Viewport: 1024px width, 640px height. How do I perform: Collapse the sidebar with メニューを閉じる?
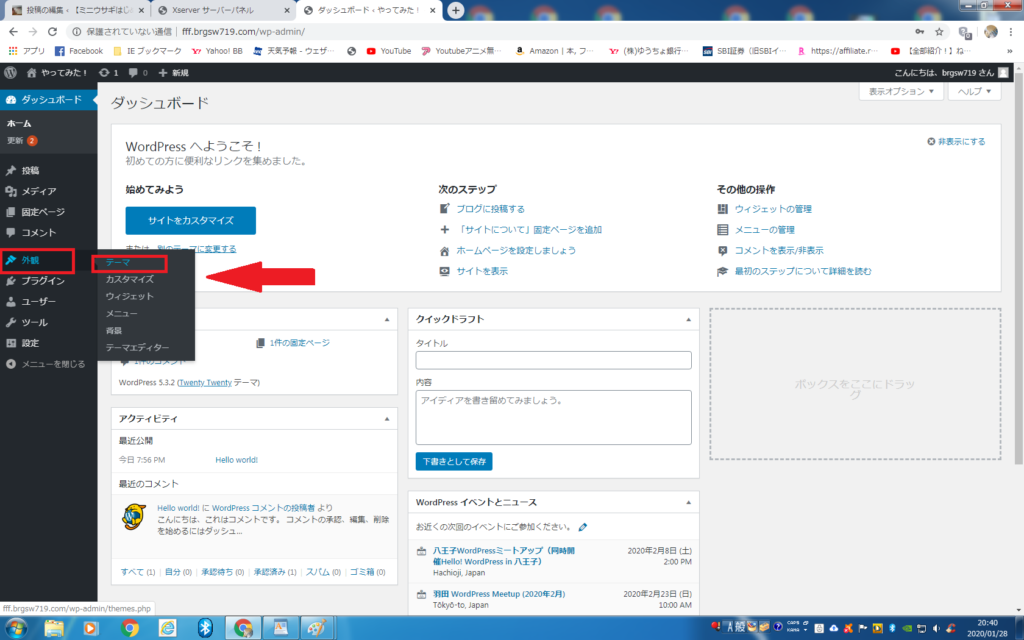point(48,364)
